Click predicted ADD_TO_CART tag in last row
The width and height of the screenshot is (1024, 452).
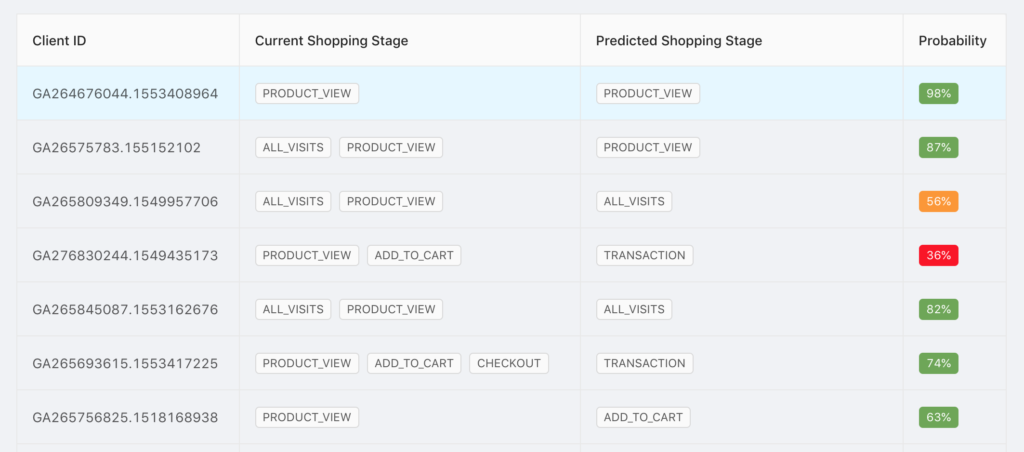coord(643,417)
